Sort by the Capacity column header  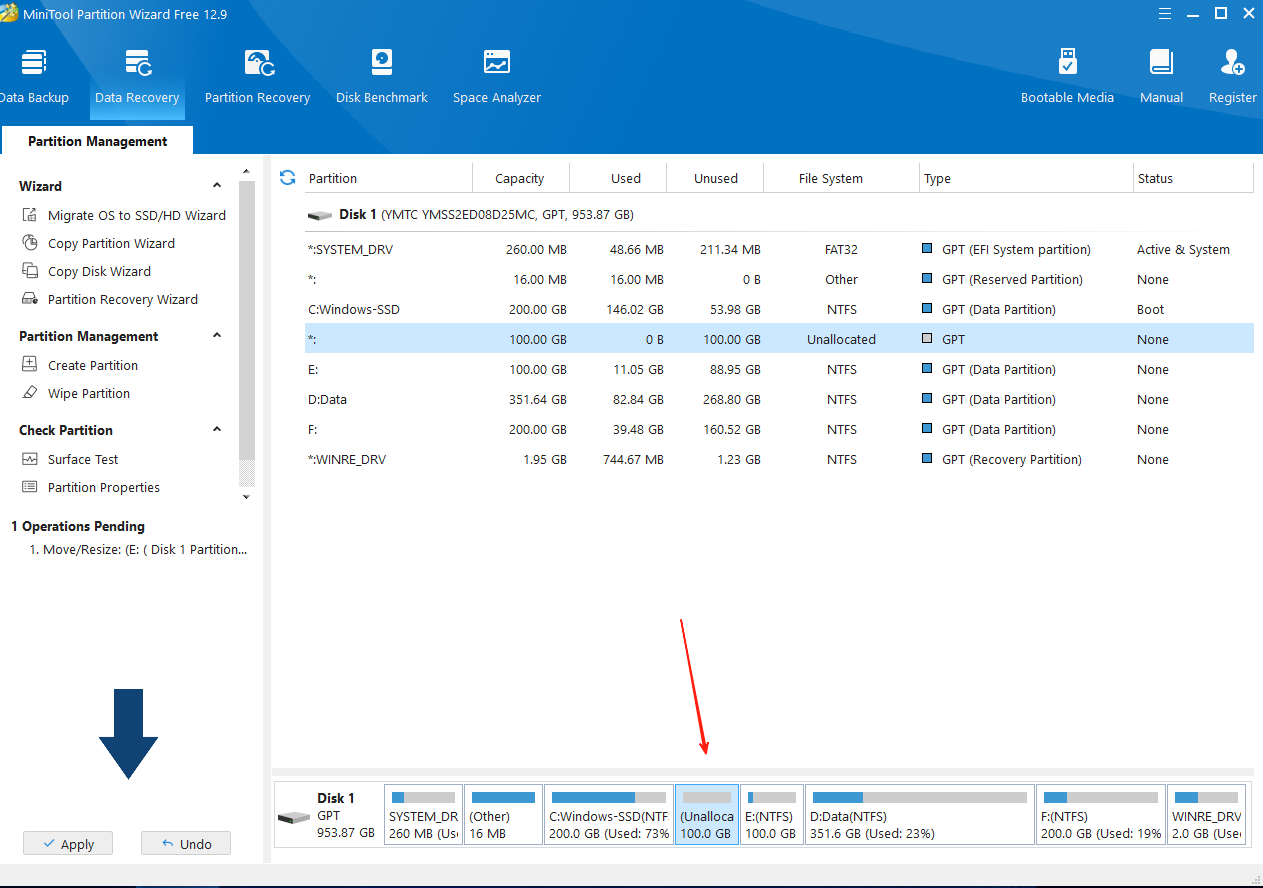click(520, 178)
